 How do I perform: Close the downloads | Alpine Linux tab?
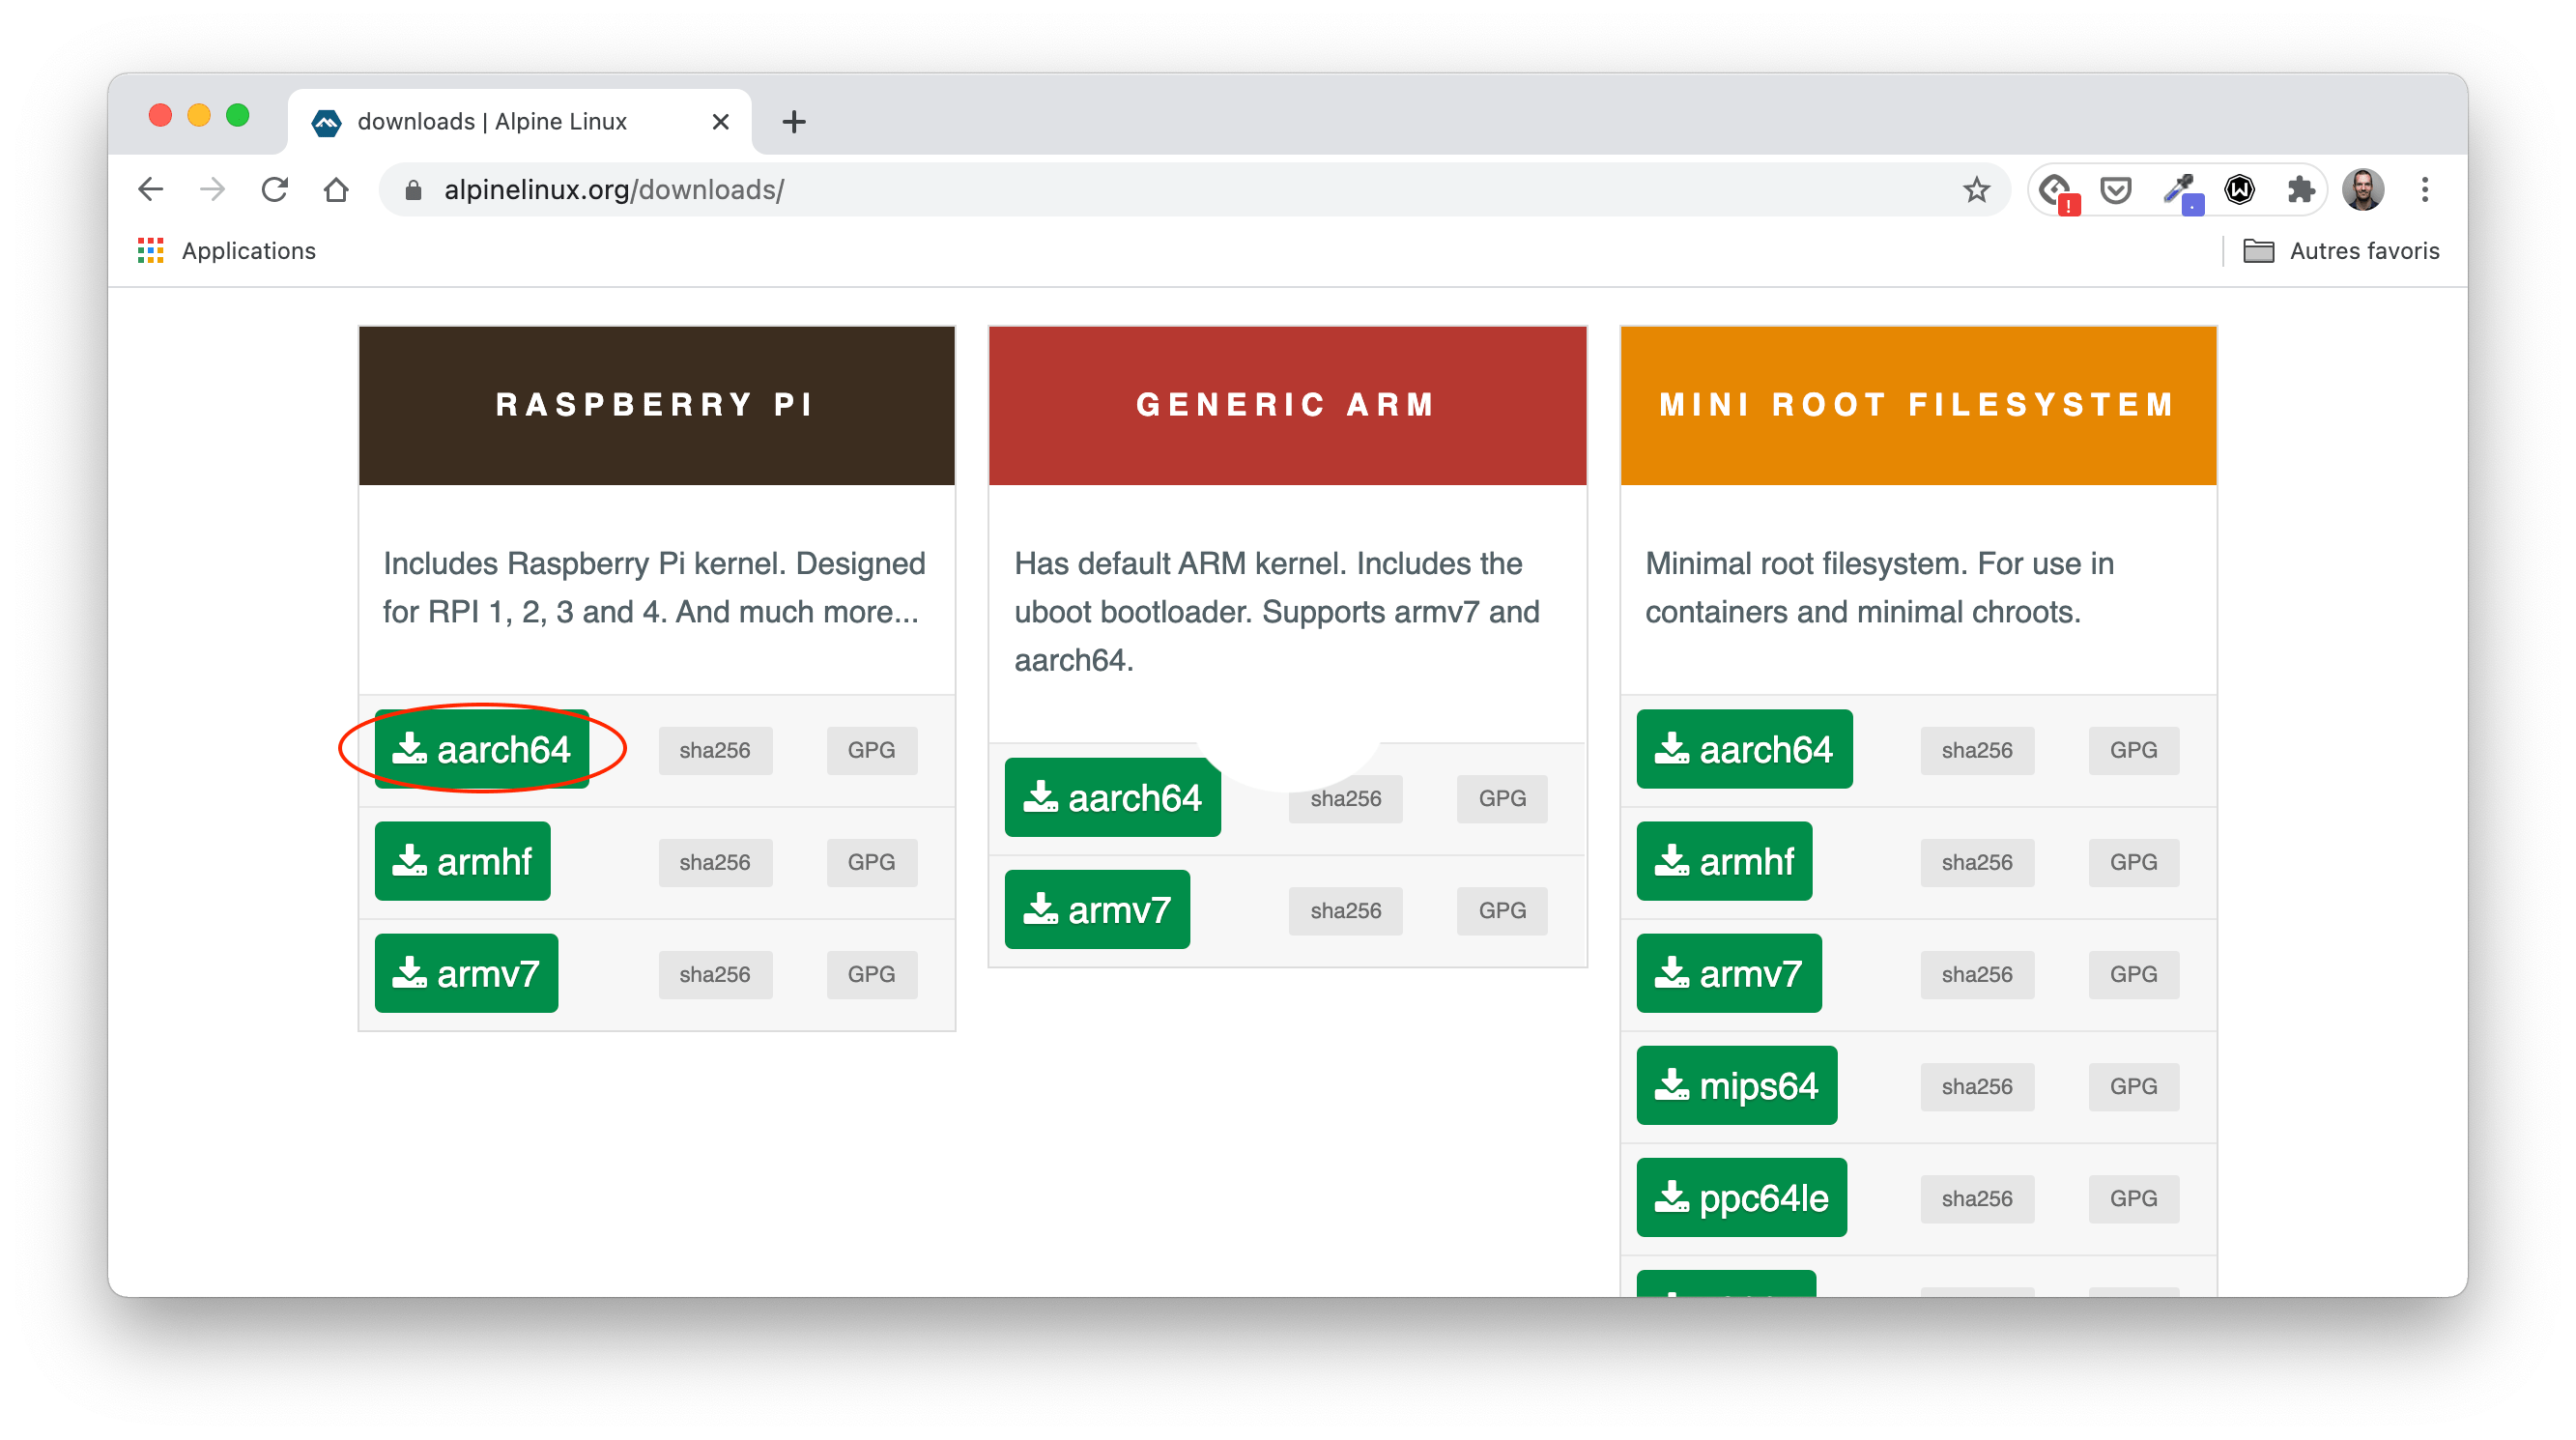[720, 122]
